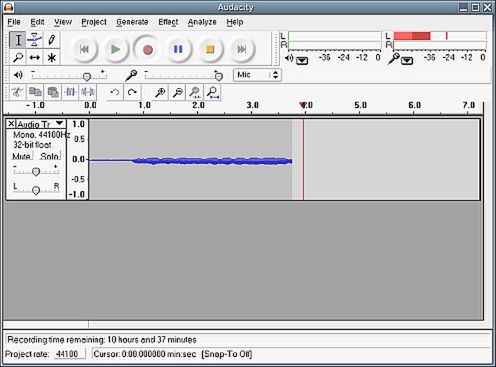Click the track vertical scale ruler
The width and height of the screenshot is (496, 367).
78,159
